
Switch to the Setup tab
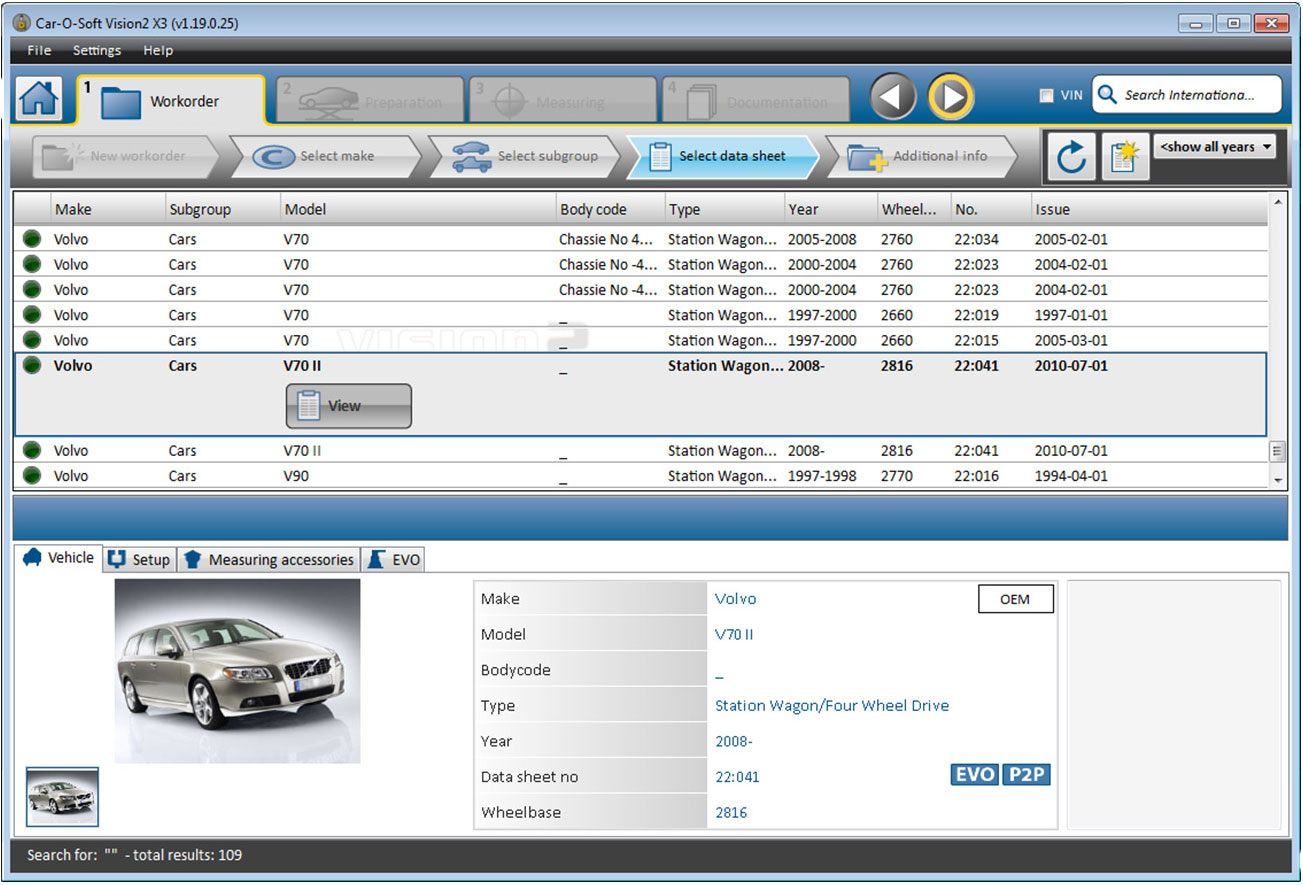[x=140, y=560]
